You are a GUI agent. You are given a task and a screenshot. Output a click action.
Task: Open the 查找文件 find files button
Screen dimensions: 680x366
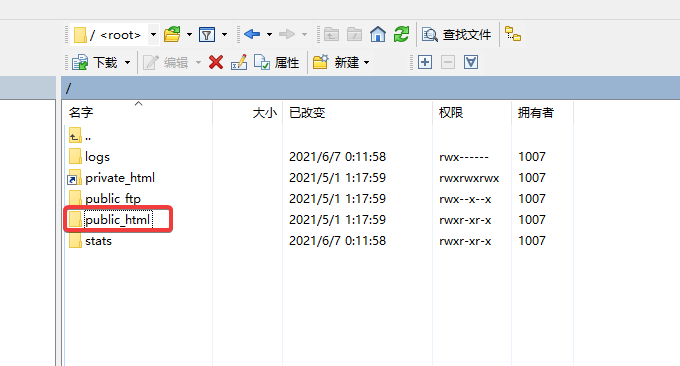coord(457,34)
